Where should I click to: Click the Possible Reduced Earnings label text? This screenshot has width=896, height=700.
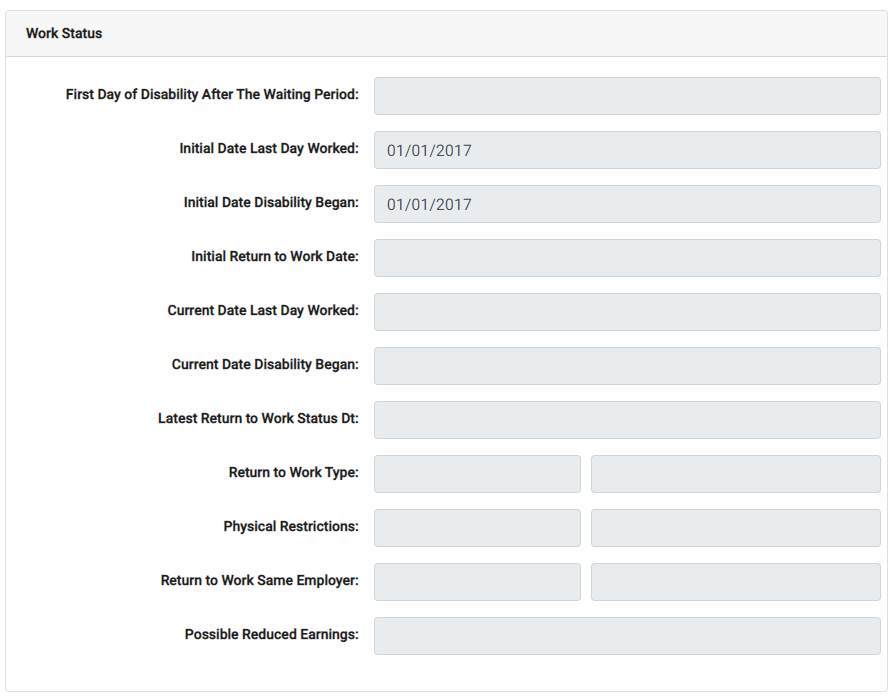click(271, 634)
